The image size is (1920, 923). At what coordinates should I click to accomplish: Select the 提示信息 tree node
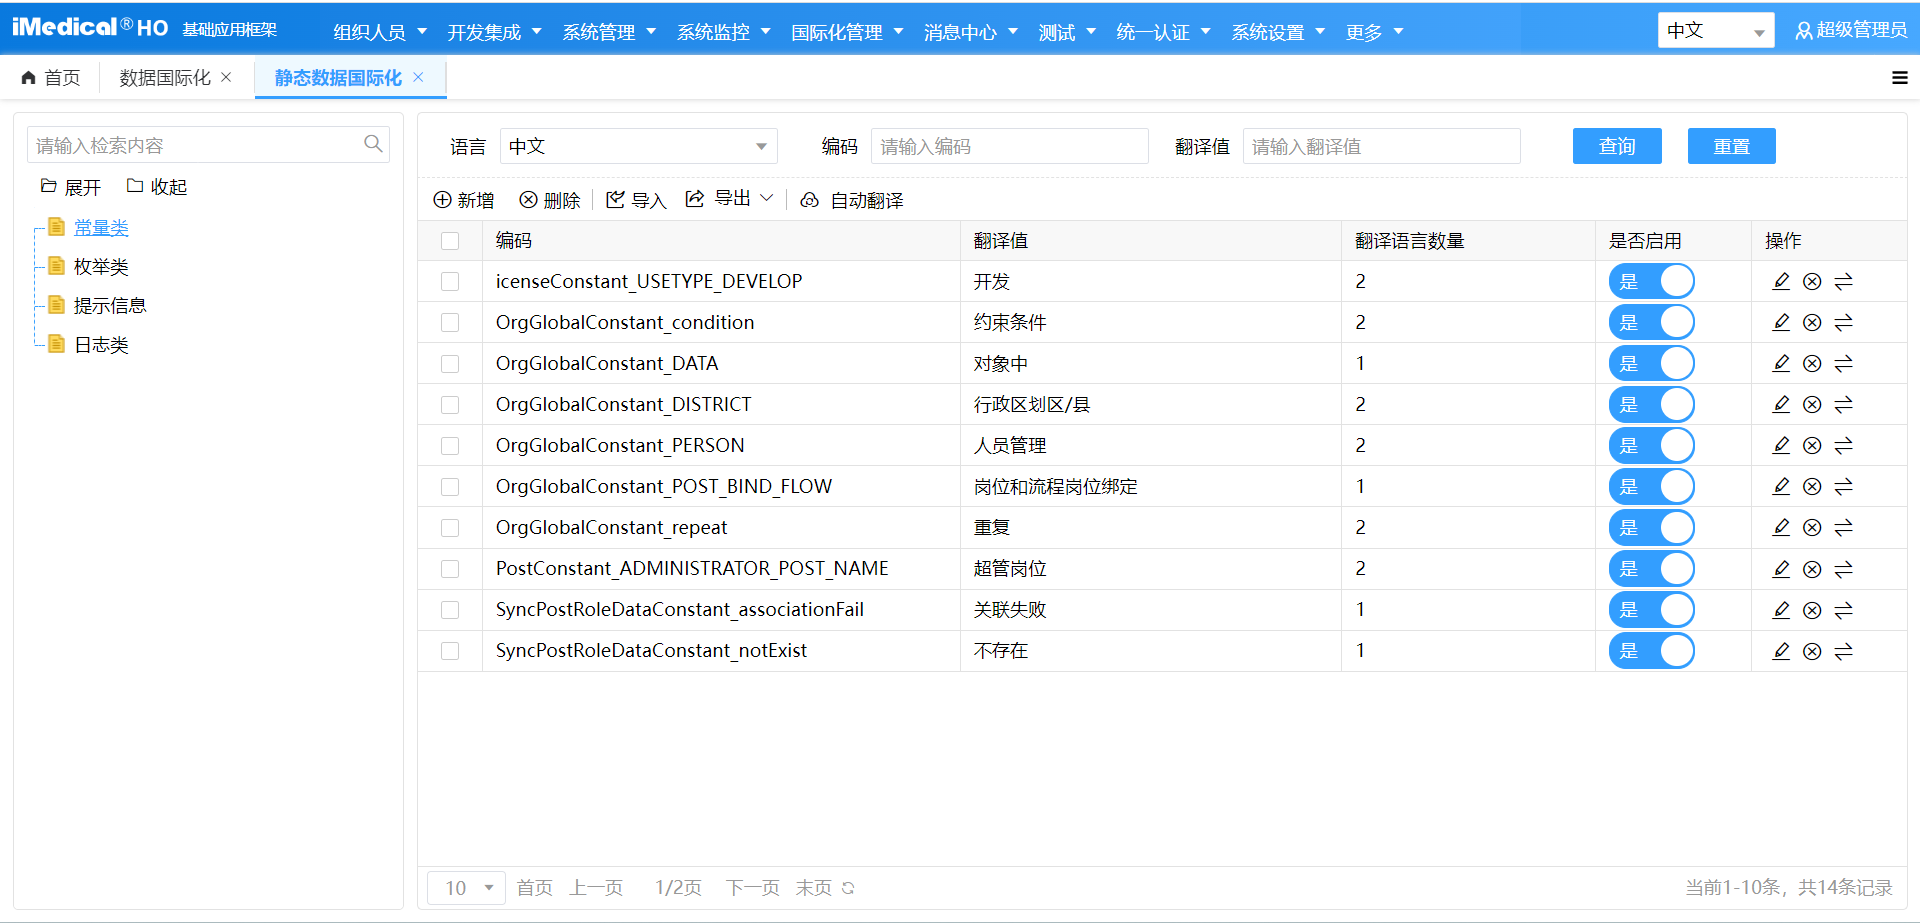[110, 306]
